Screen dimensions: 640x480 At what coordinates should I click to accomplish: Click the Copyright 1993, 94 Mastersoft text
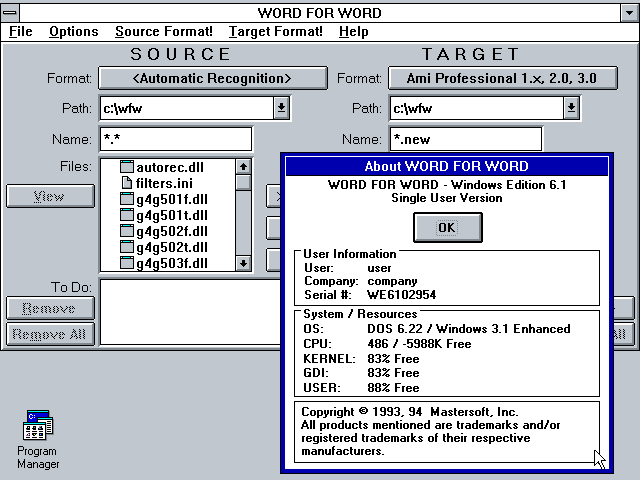click(x=409, y=411)
